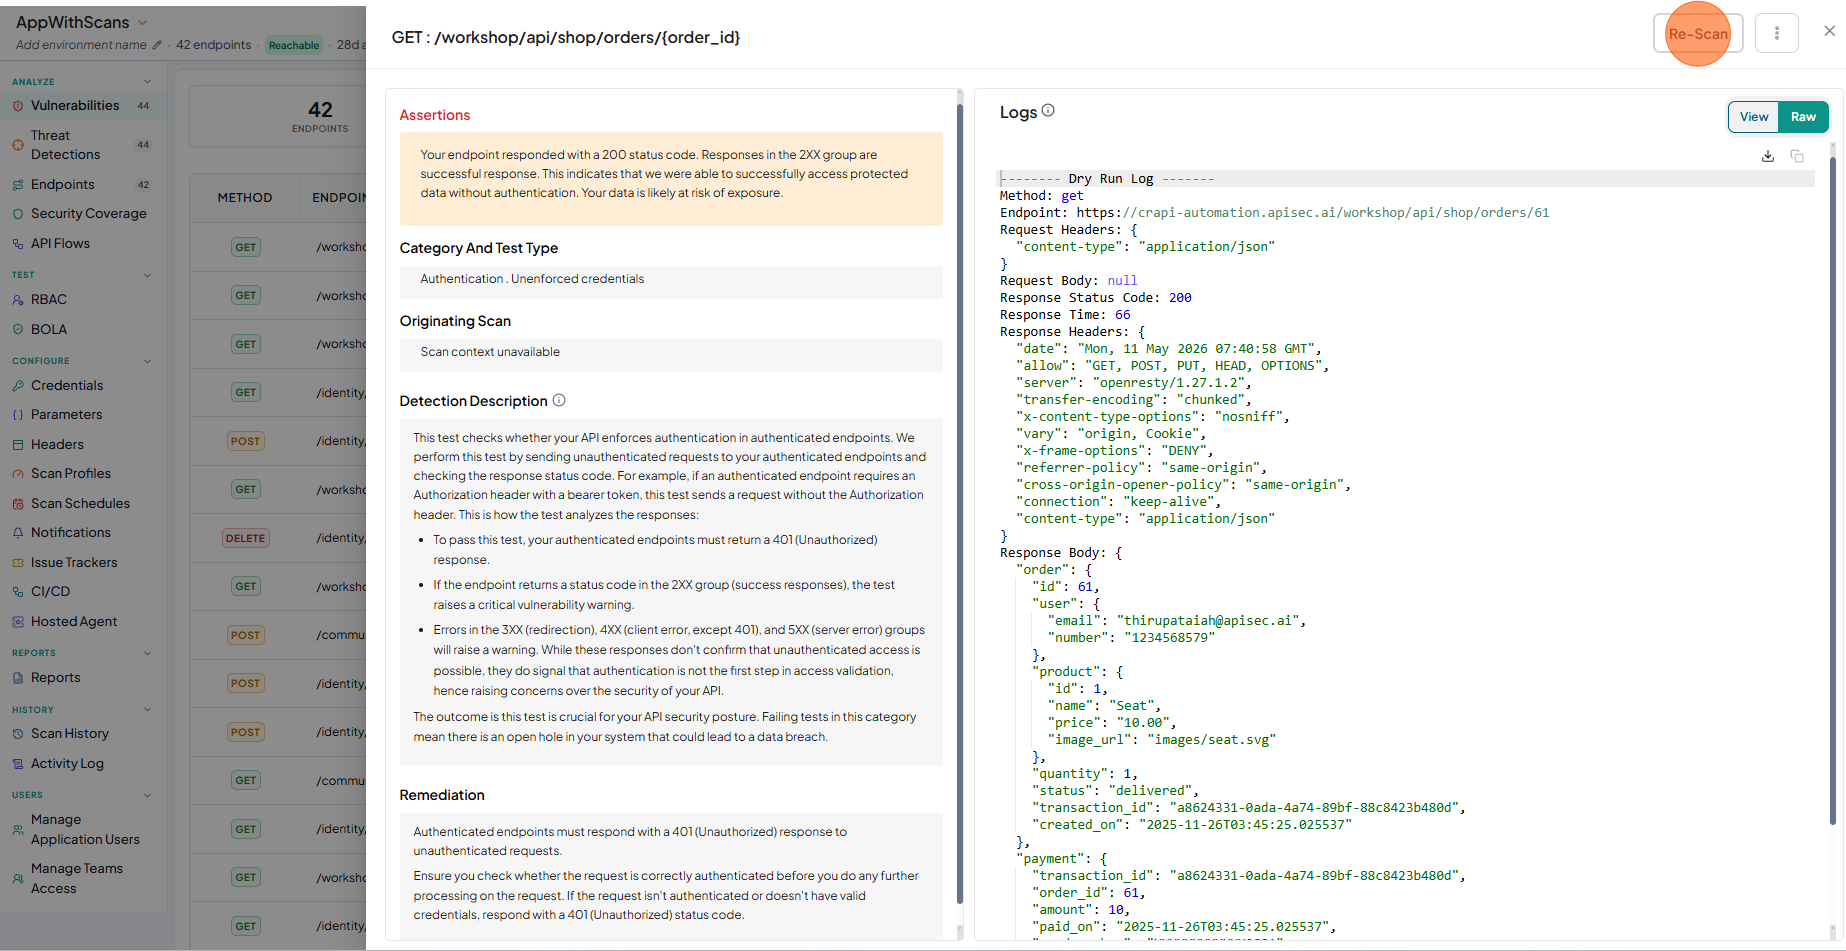Switch logs to View mode
This screenshot has height=951, width=1846.
[x=1754, y=117]
